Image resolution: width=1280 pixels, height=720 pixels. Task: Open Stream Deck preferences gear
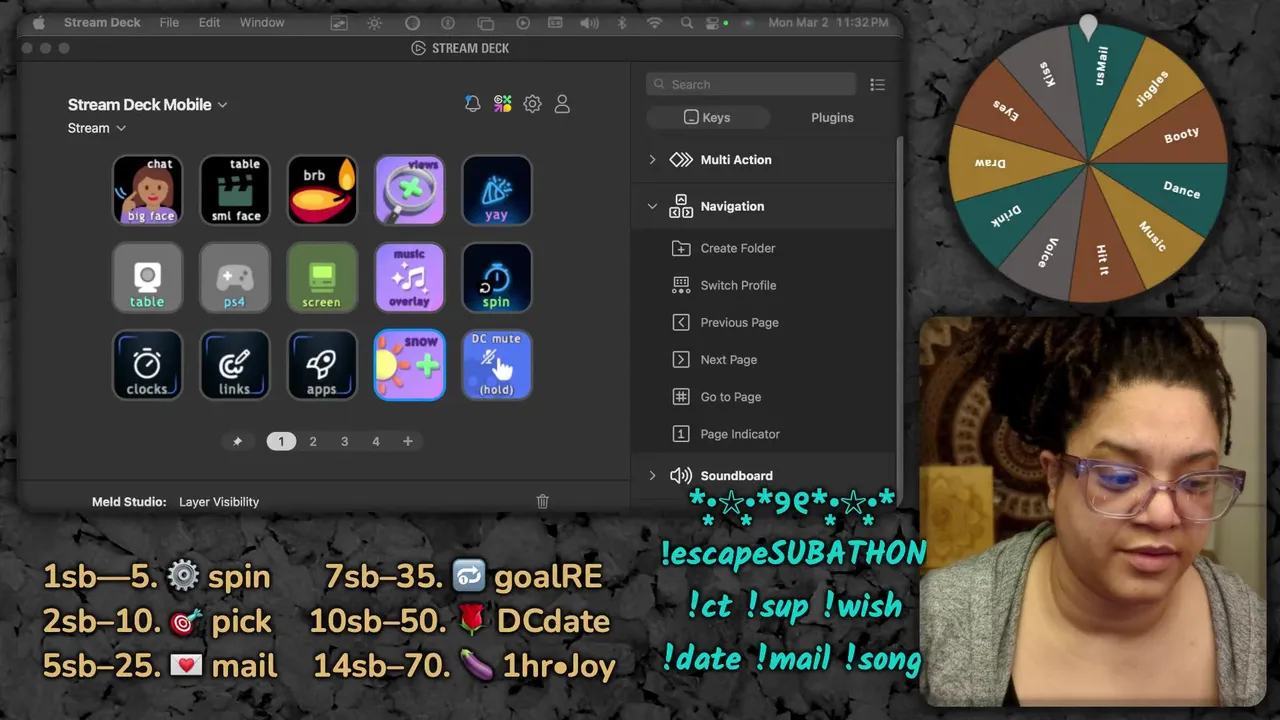coord(532,104)
